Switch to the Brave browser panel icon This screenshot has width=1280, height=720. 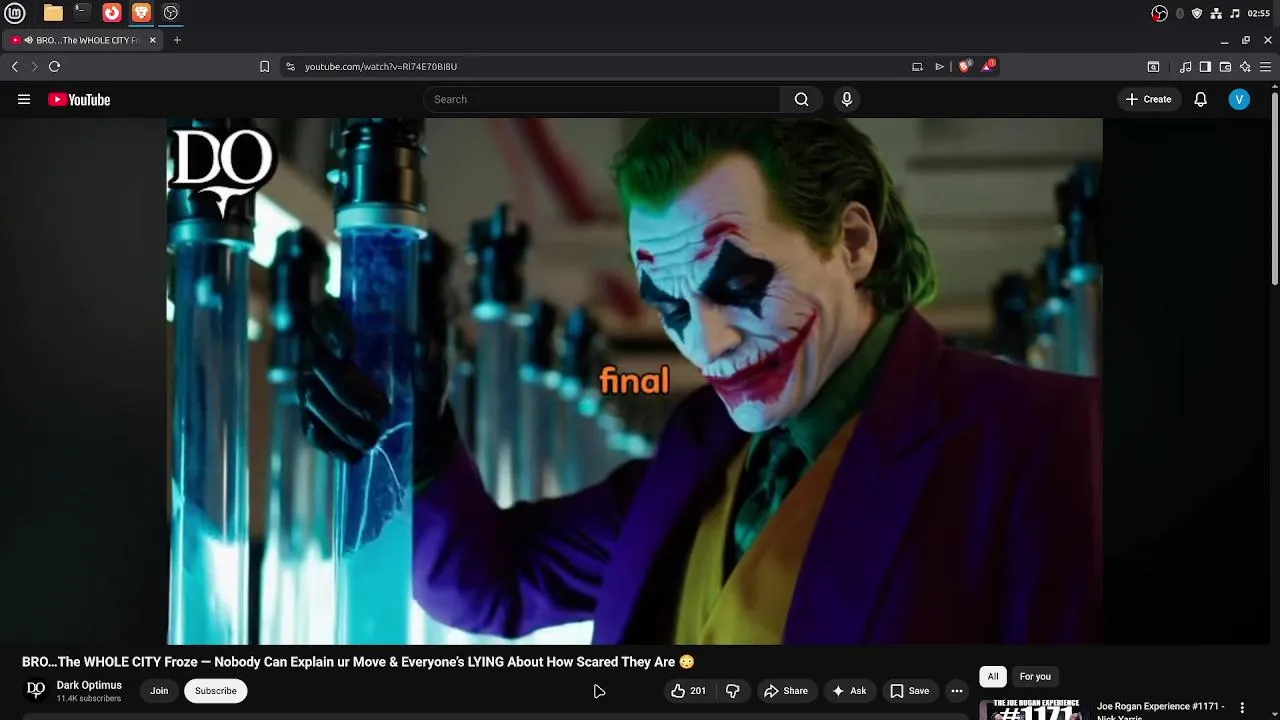pos(141,13)
